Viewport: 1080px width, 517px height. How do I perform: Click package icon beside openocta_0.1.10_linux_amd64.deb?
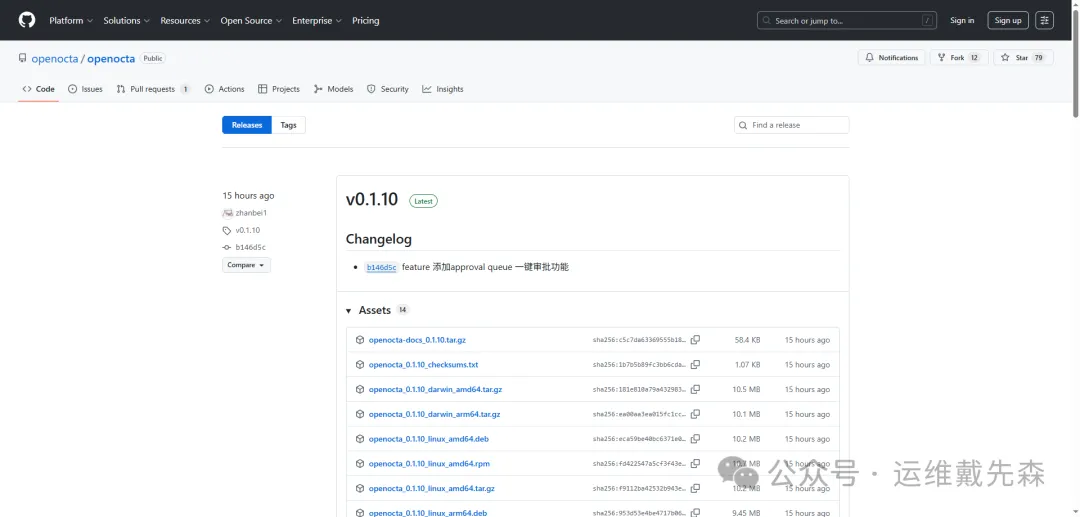point(360,439)
